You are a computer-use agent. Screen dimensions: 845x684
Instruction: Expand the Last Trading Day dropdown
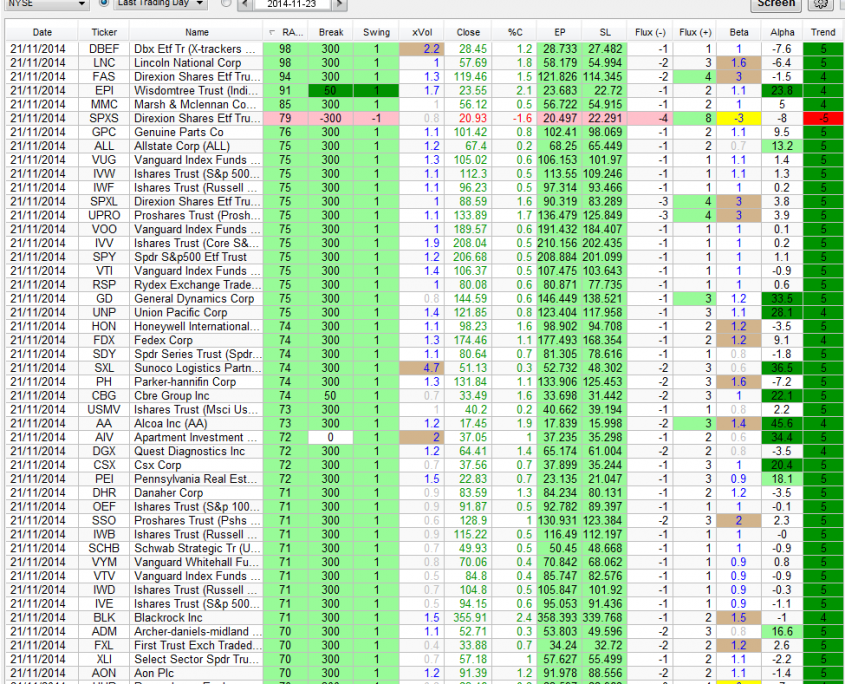pyautogui.click(x=160, y=4)
